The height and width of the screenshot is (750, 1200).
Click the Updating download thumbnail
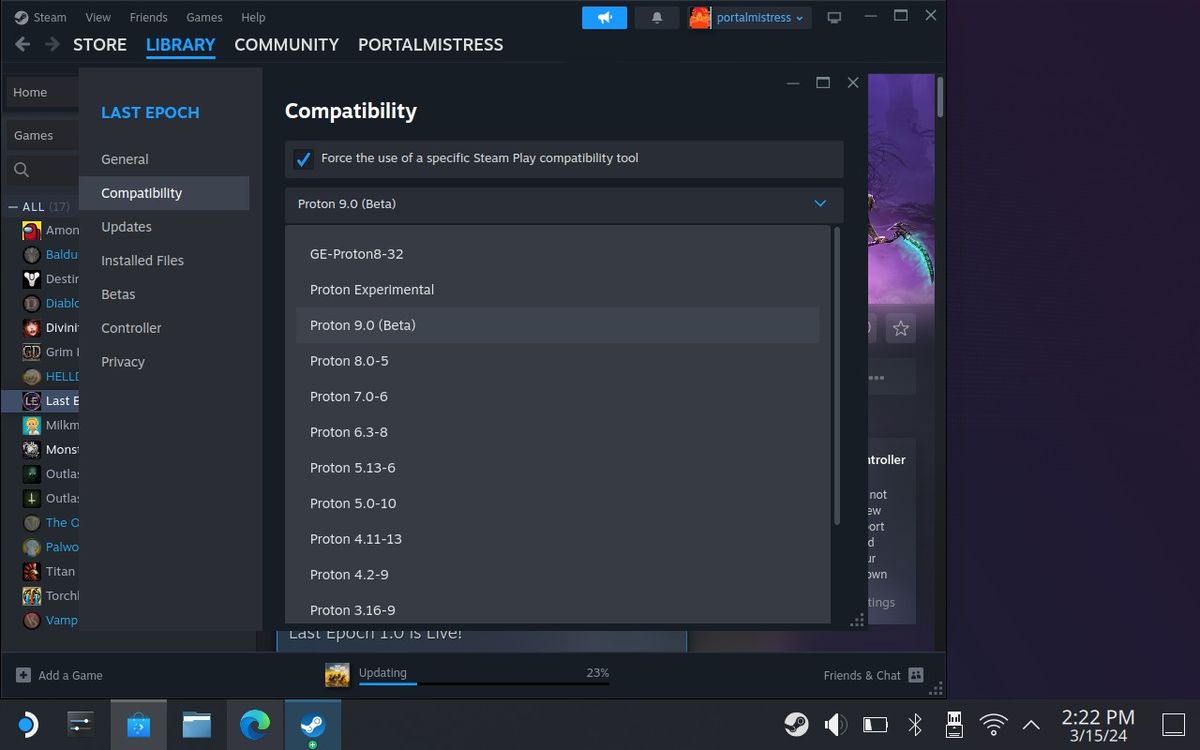(x=337, y=675)
